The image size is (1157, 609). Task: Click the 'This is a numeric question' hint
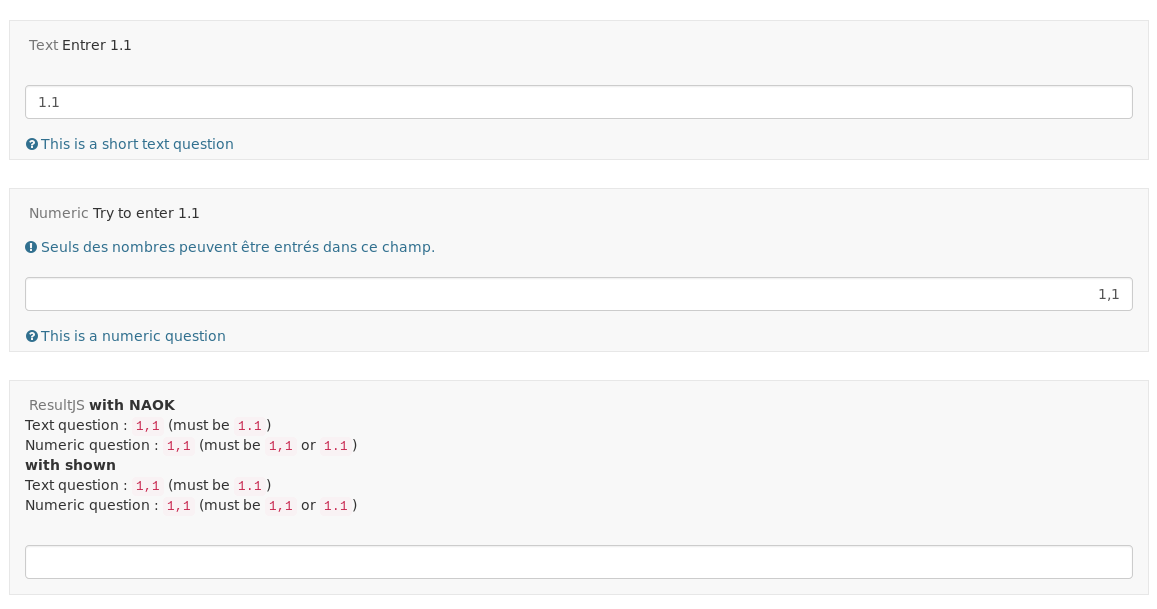(133, 336)
